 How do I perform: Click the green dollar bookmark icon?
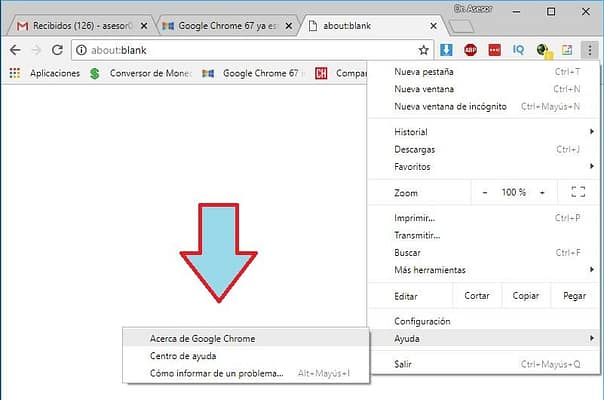[95, 73]
